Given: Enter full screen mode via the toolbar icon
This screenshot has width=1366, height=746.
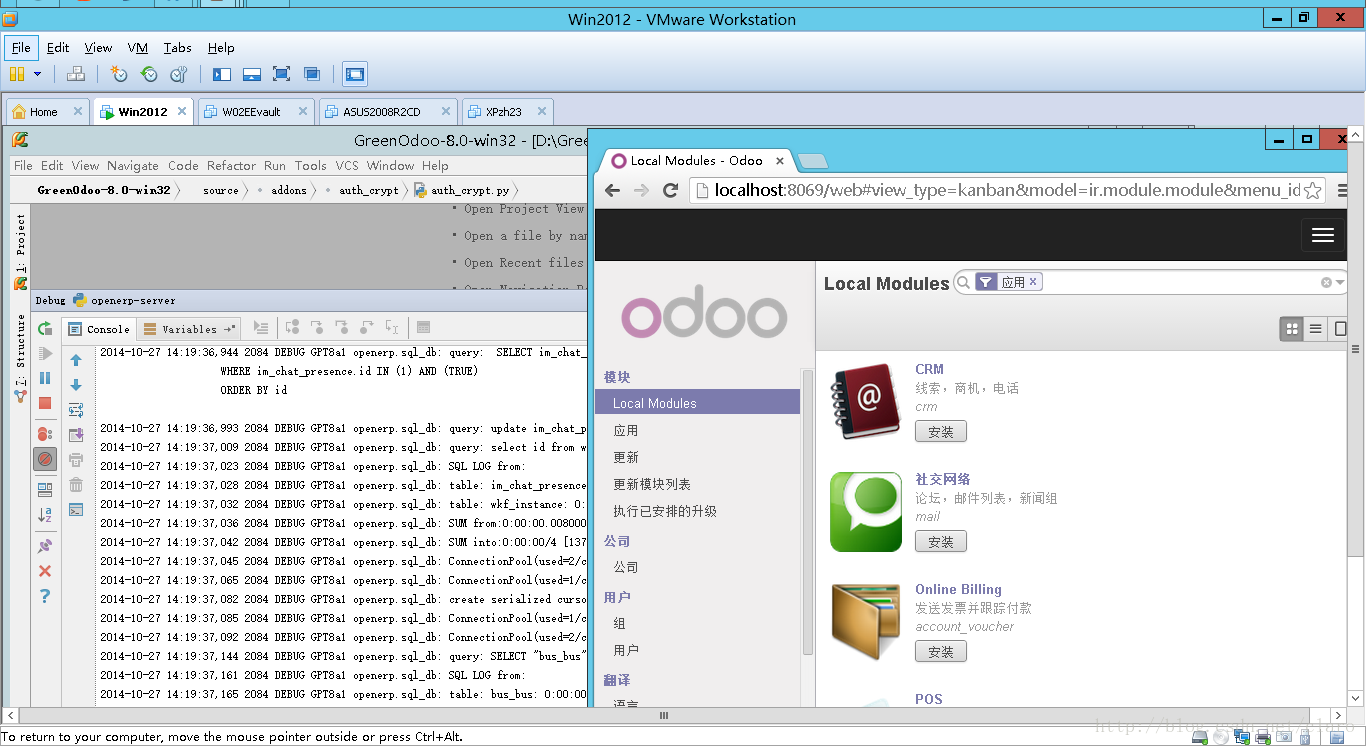Looking at the screenshot, I should (x=281, y=74).
